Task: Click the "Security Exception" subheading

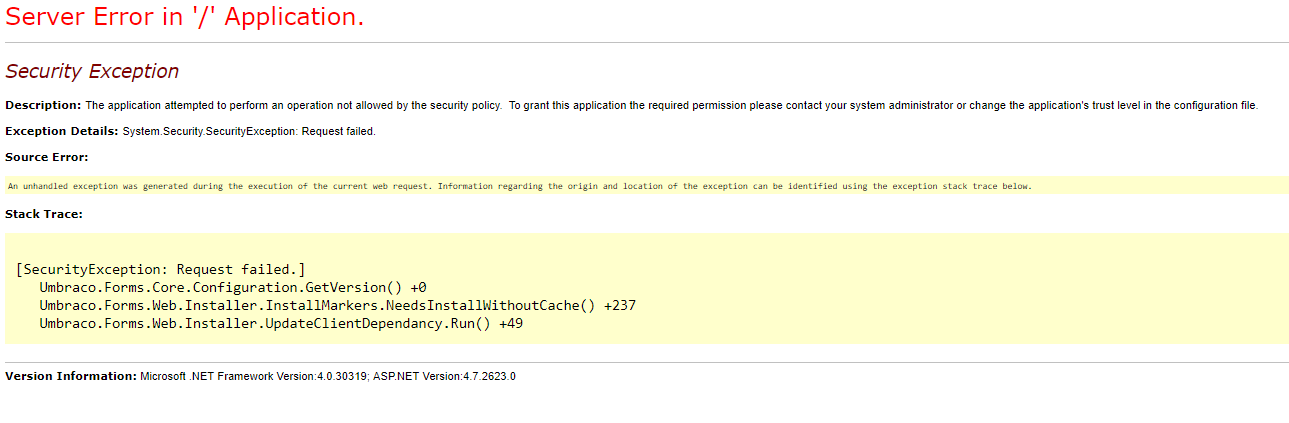Action: pos(92,71)
